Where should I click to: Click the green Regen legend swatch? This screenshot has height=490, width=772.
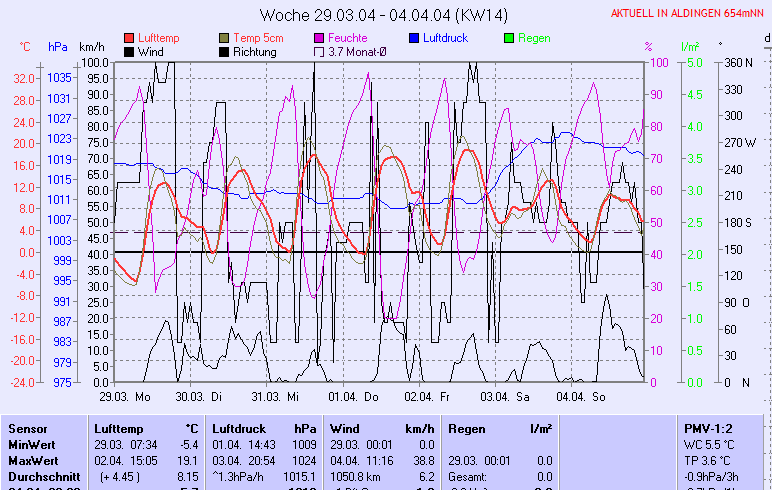click(x=509, y=38)
